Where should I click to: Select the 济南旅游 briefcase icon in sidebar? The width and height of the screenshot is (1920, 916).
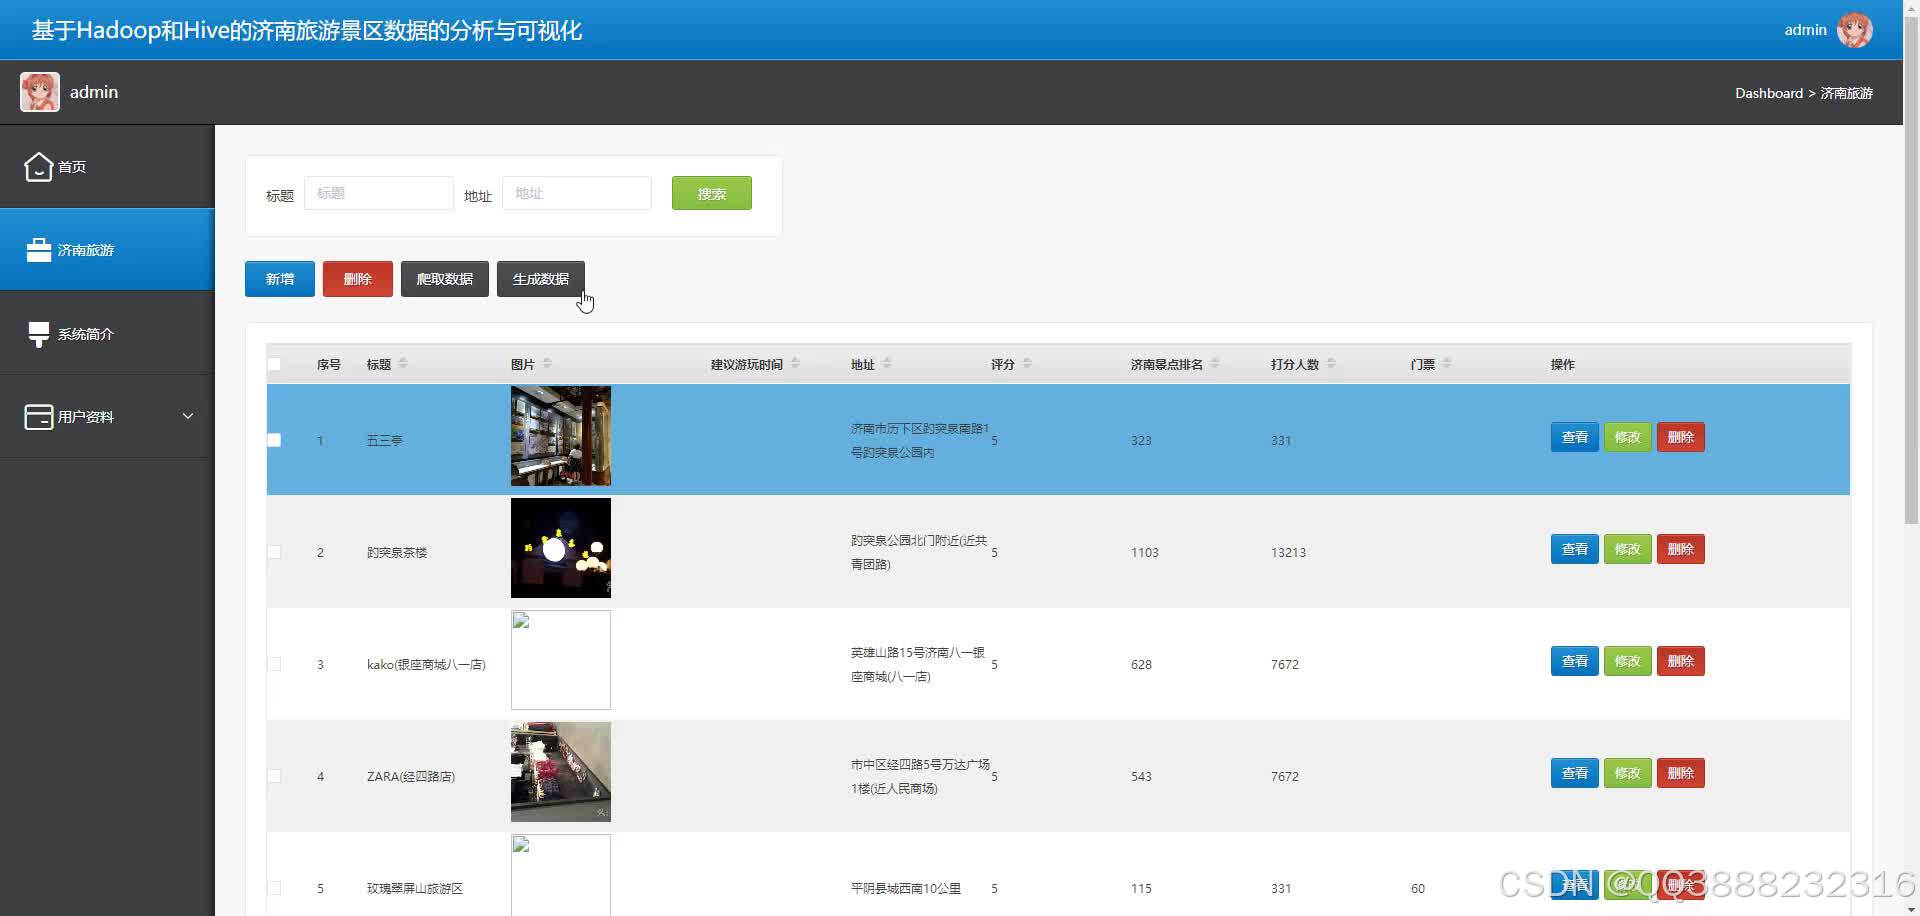39,249
